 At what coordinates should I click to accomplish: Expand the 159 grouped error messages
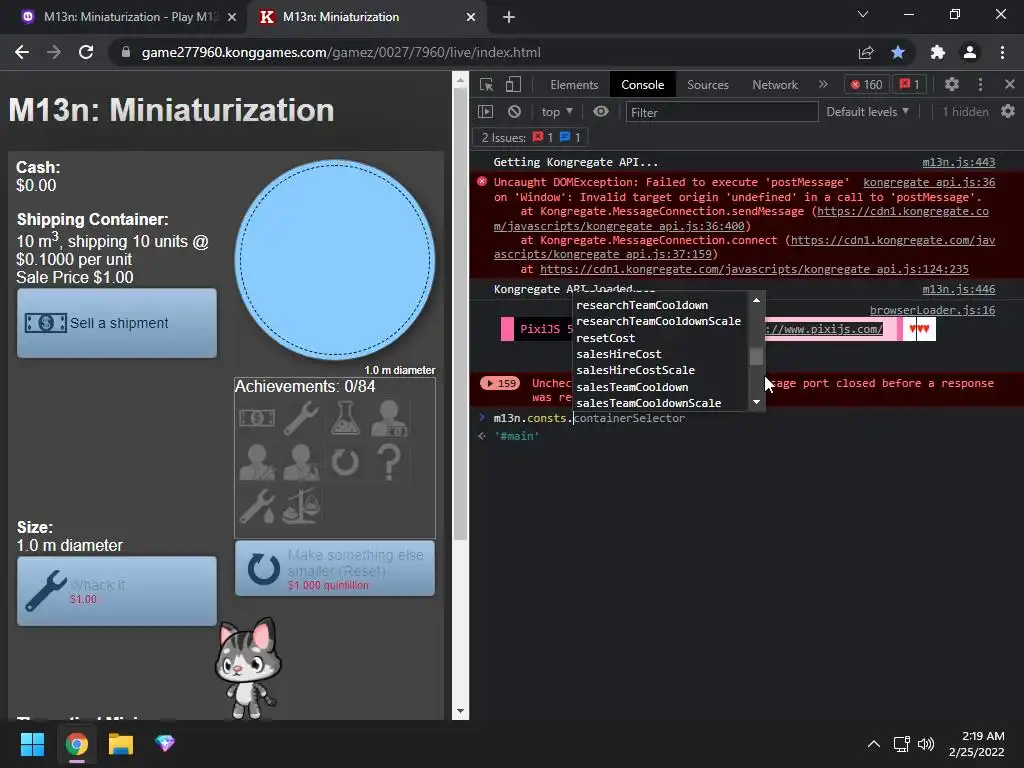pyautogui.click(x=500, y=383)
